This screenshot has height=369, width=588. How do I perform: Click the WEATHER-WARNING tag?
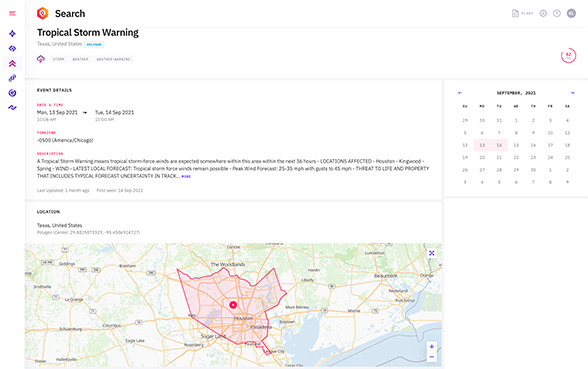tap(113, 59)
